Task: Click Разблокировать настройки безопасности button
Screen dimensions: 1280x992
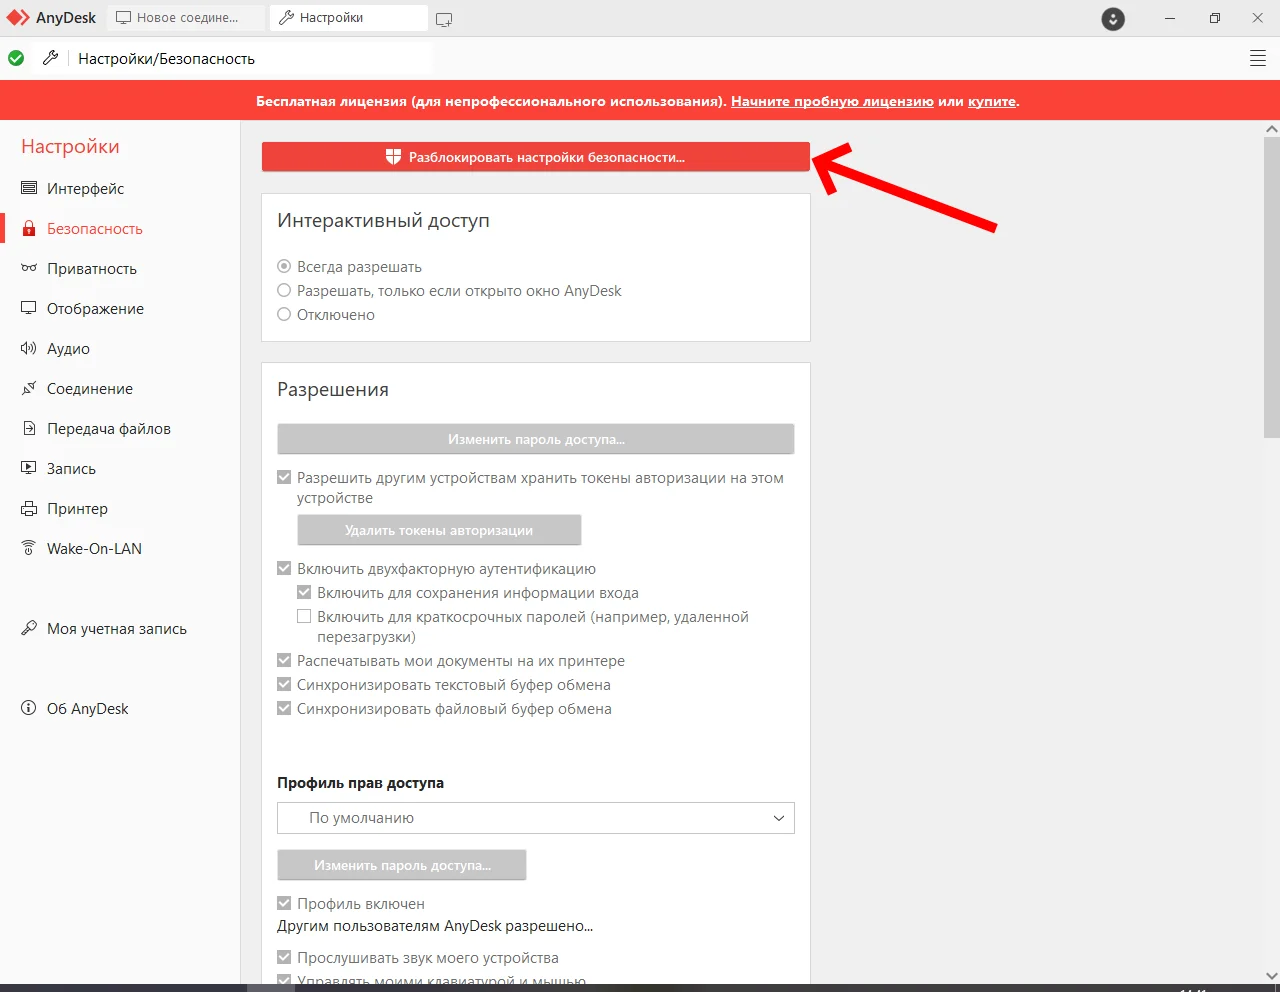Action: click(536, 157)
